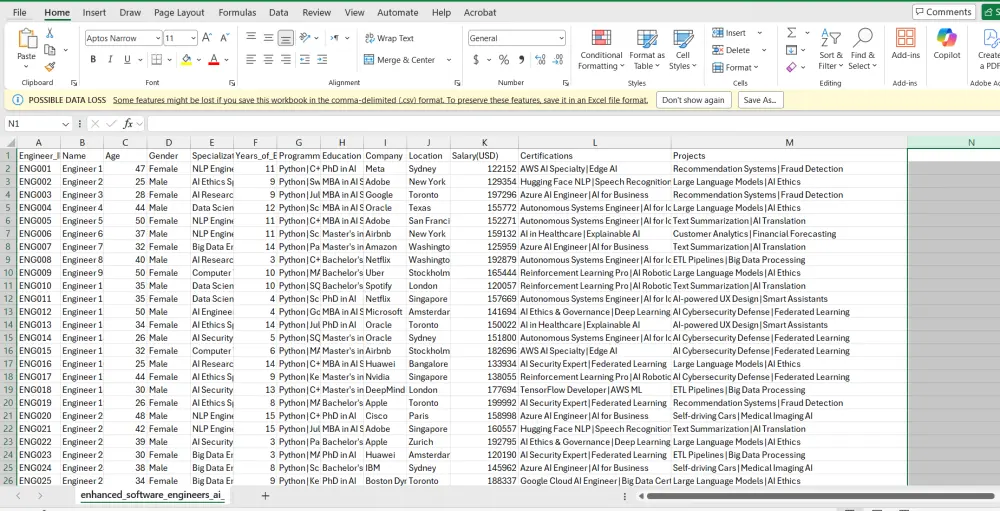Increase font size with larger A

click(x=207, y=38)
